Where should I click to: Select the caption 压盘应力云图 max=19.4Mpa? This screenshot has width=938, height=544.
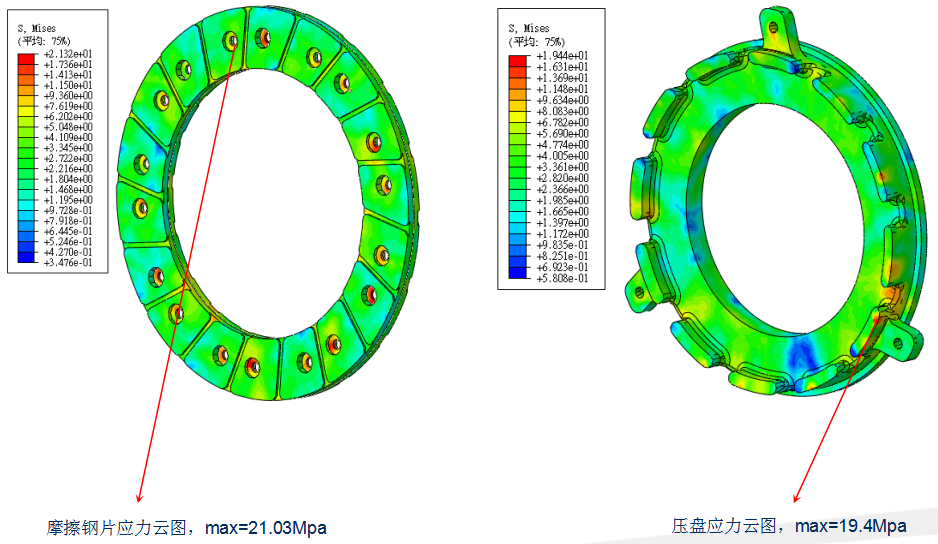click(788, 525)
